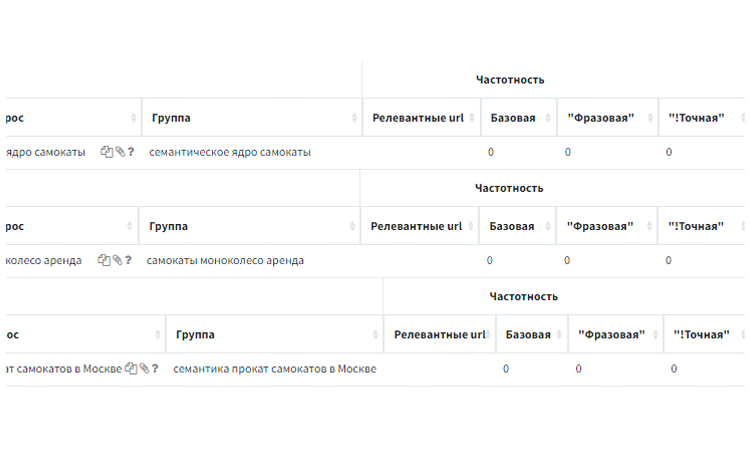Open question mark help for 'ядро самокаты'

click(x=131, y=152)
